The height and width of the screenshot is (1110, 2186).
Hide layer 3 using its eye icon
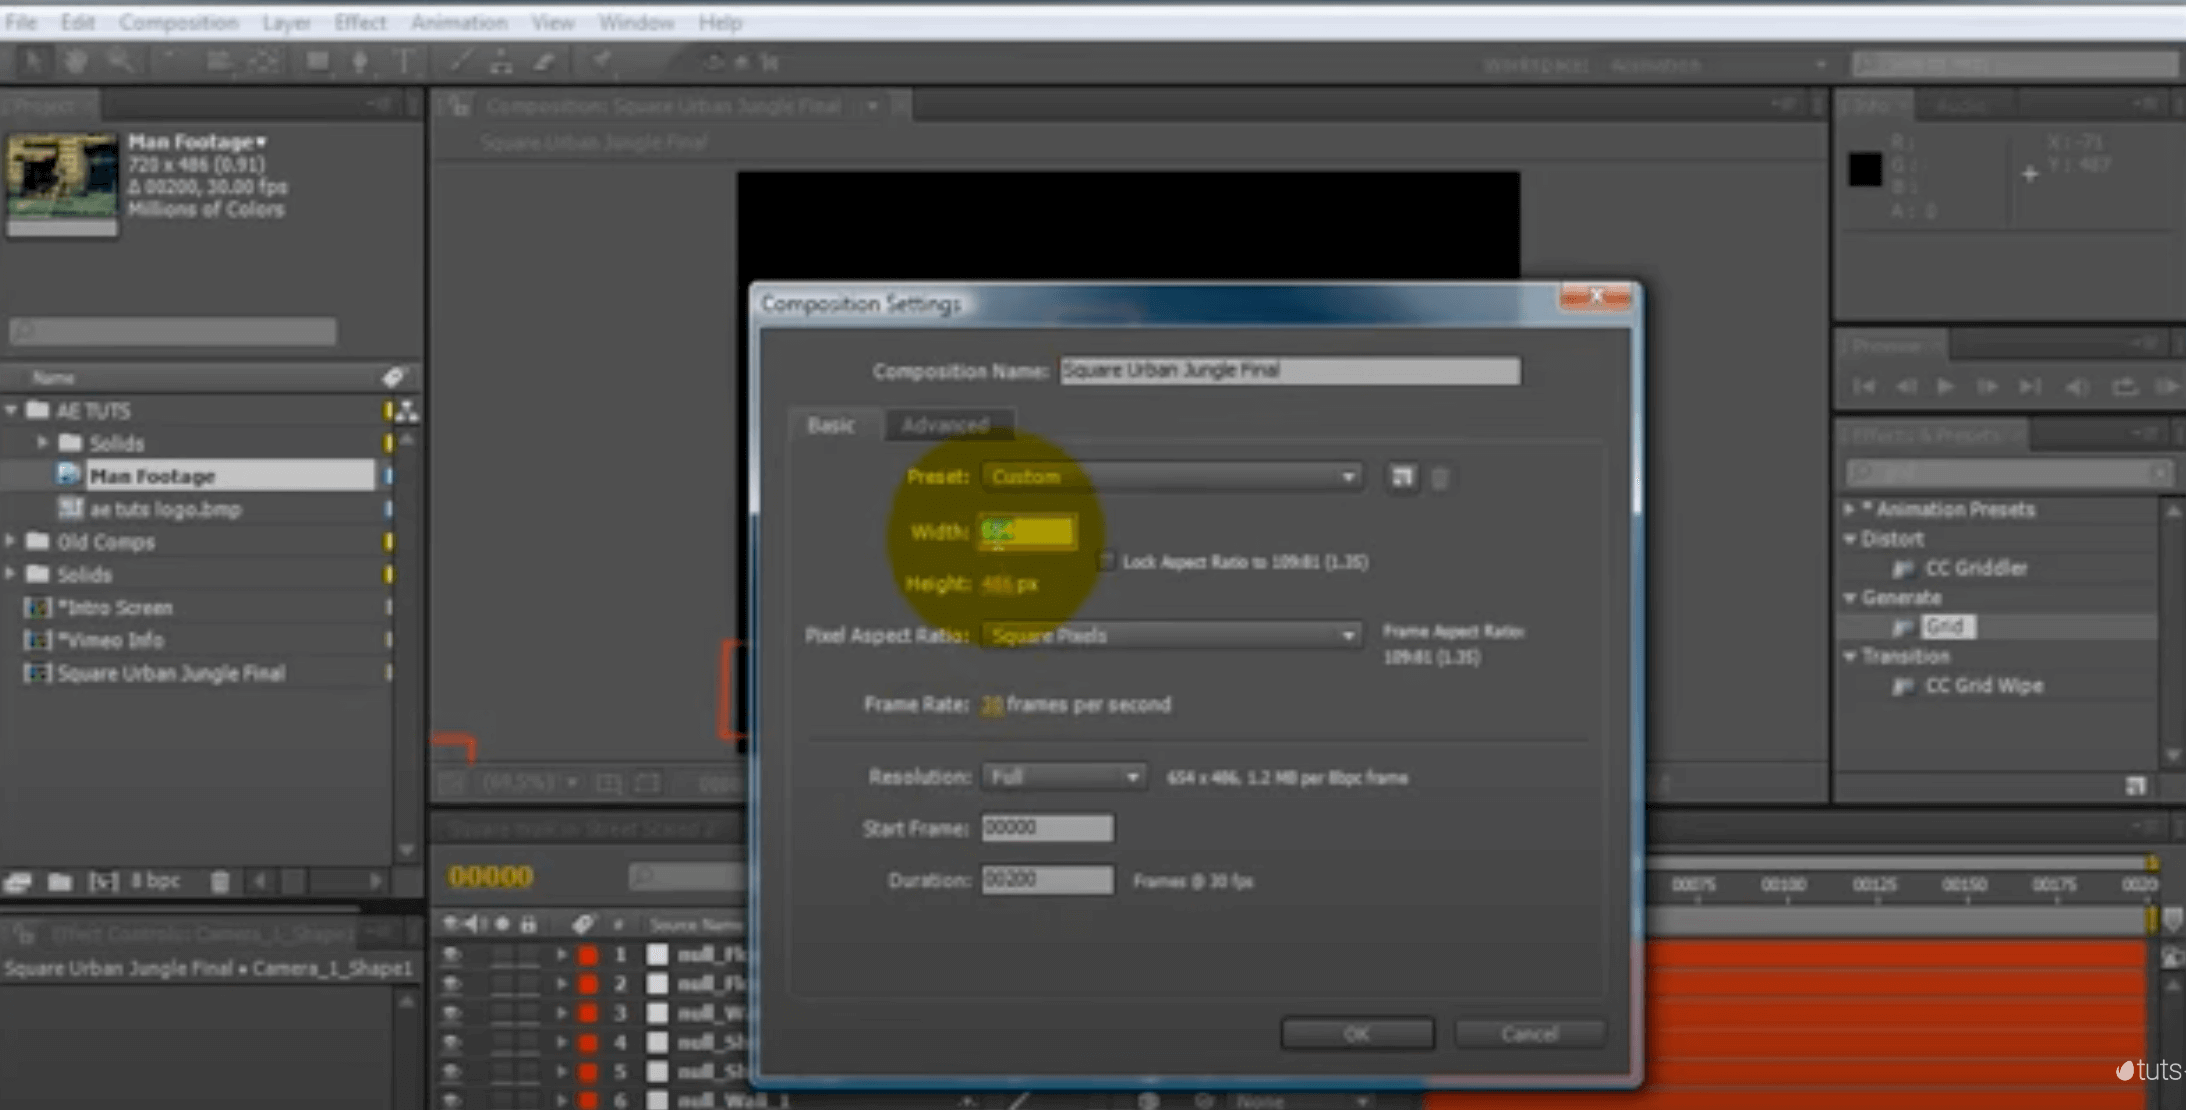coord(452,1013)
